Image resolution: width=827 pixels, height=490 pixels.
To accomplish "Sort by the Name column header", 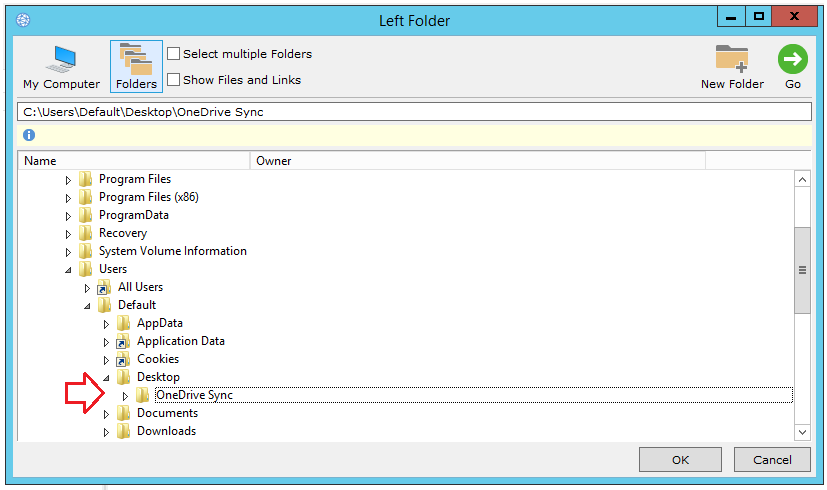I will coord(134,160).
